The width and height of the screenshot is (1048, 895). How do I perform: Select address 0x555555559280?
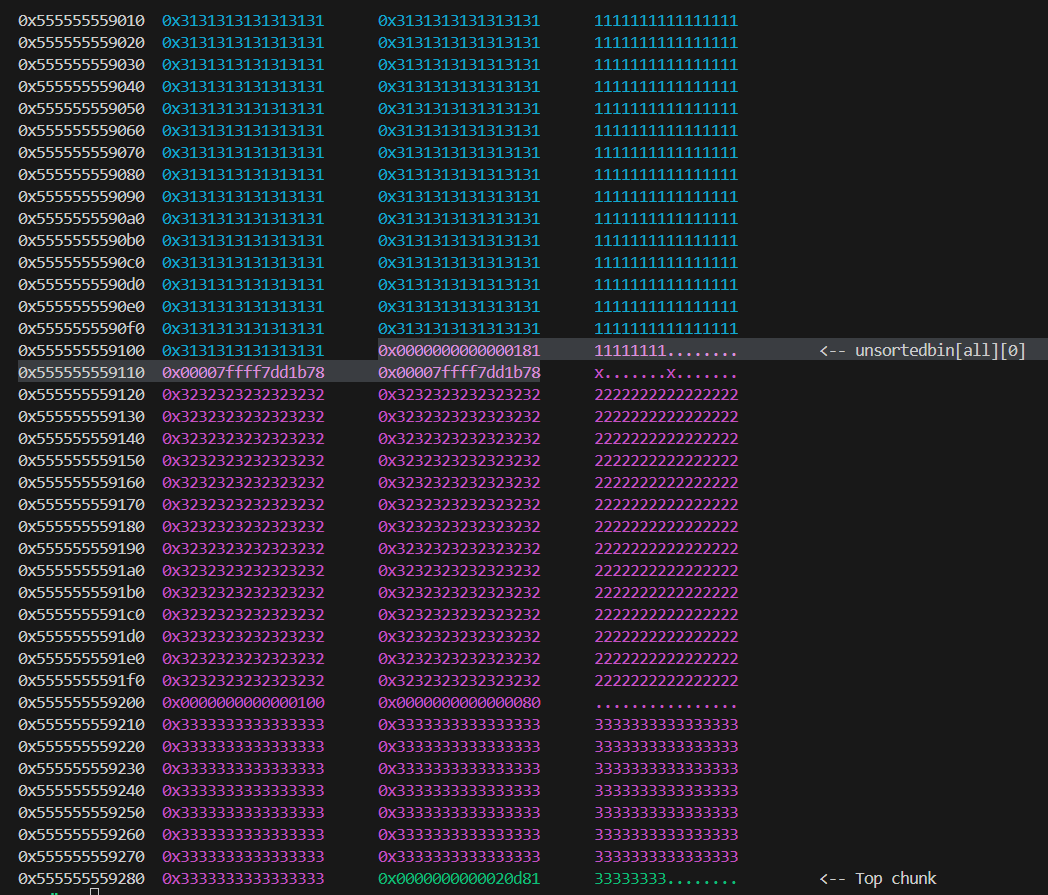81,878
